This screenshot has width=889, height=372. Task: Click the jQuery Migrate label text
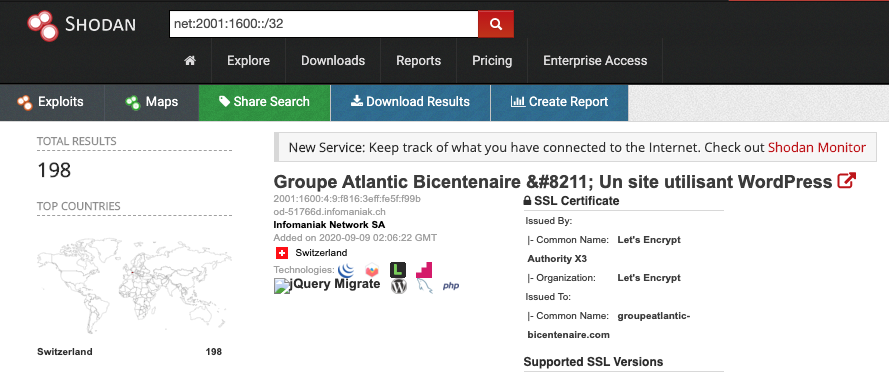pos(335,284)
